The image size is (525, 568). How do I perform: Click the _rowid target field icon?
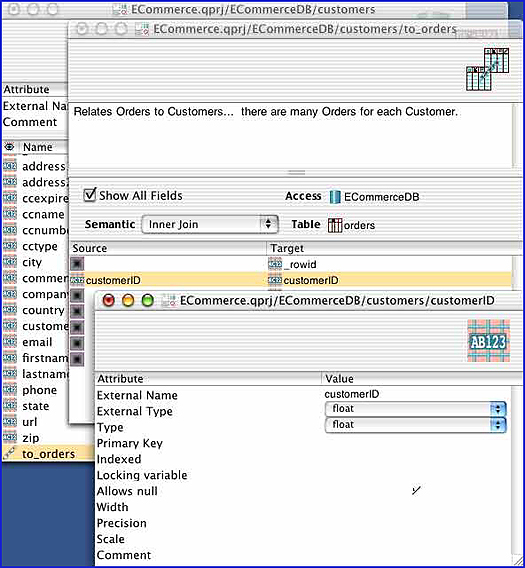point(275,264)
